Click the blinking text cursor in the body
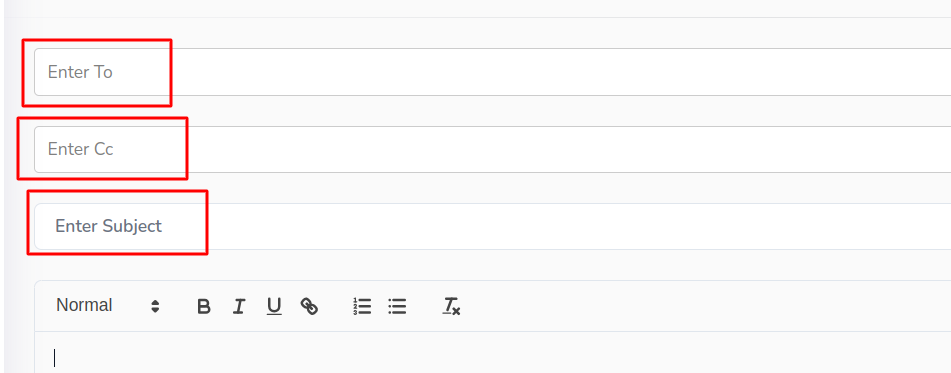 [x=55, y=358]
